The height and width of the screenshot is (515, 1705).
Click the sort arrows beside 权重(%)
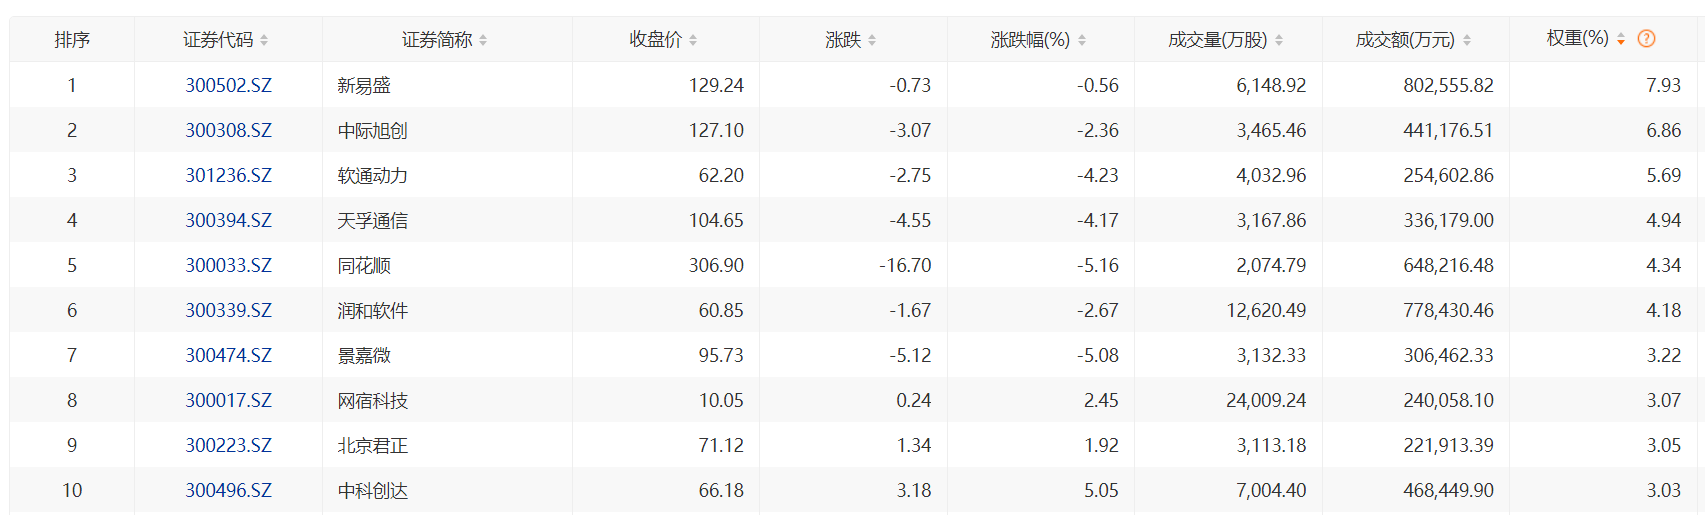pyautogui.click(x=1621, y=39)
